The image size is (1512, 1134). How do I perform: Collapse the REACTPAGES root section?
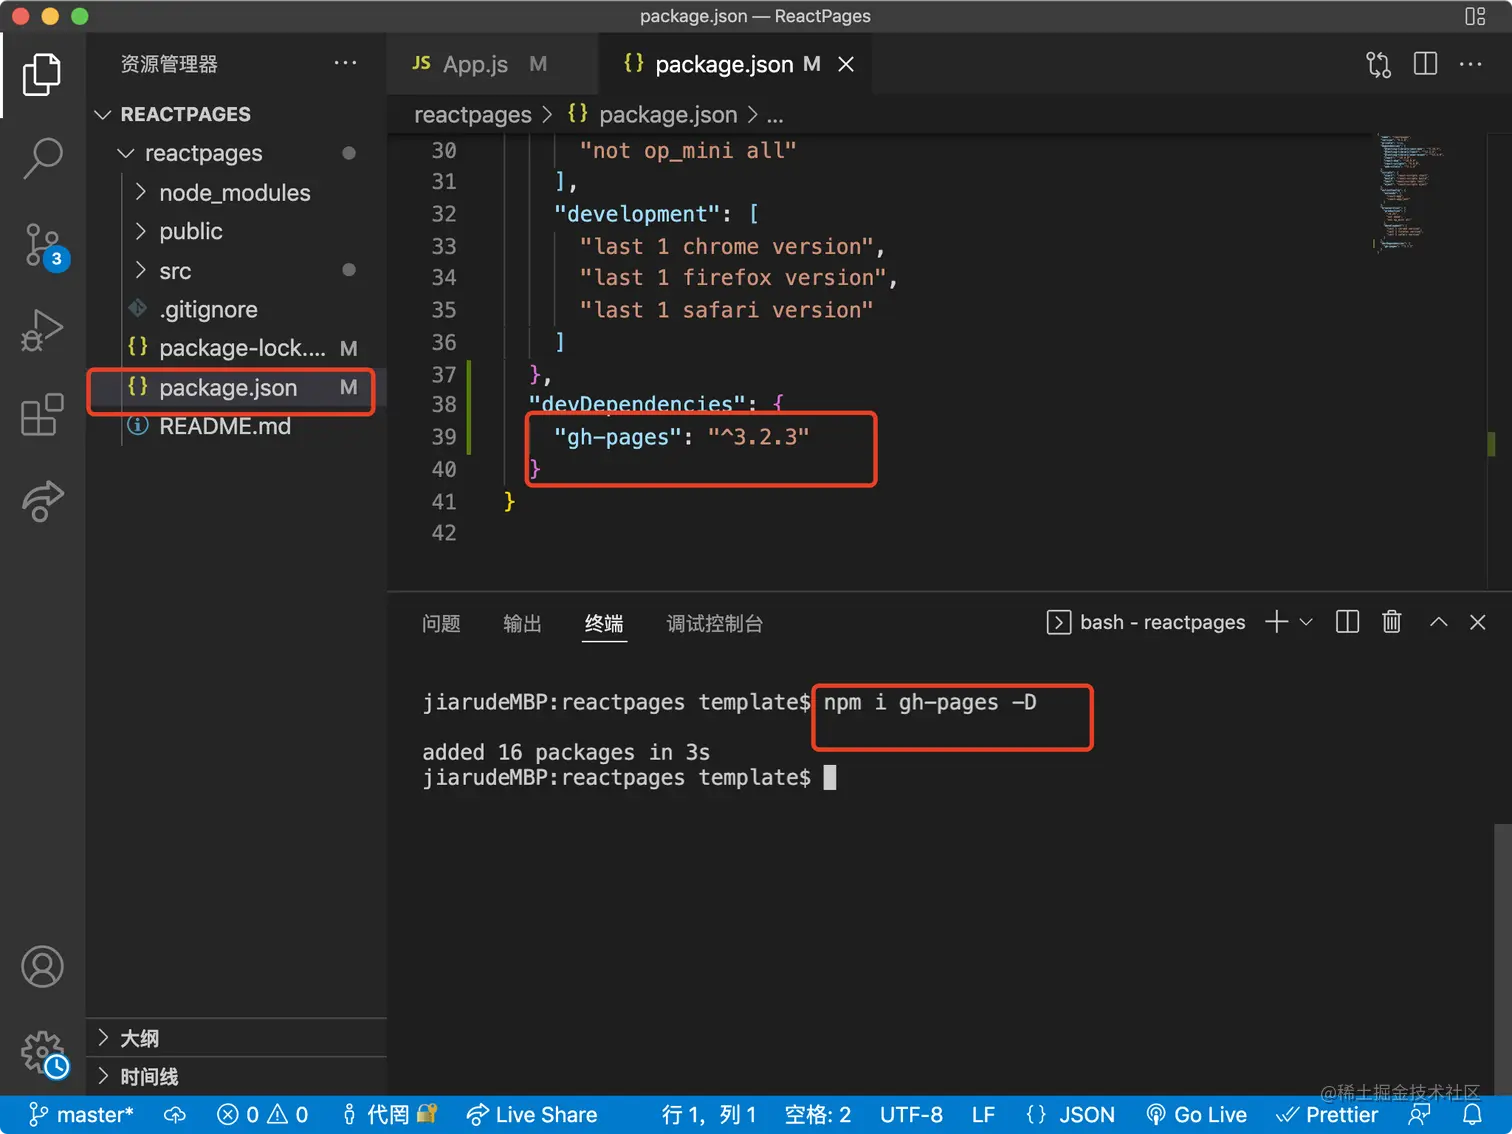[x=102, y=114]
